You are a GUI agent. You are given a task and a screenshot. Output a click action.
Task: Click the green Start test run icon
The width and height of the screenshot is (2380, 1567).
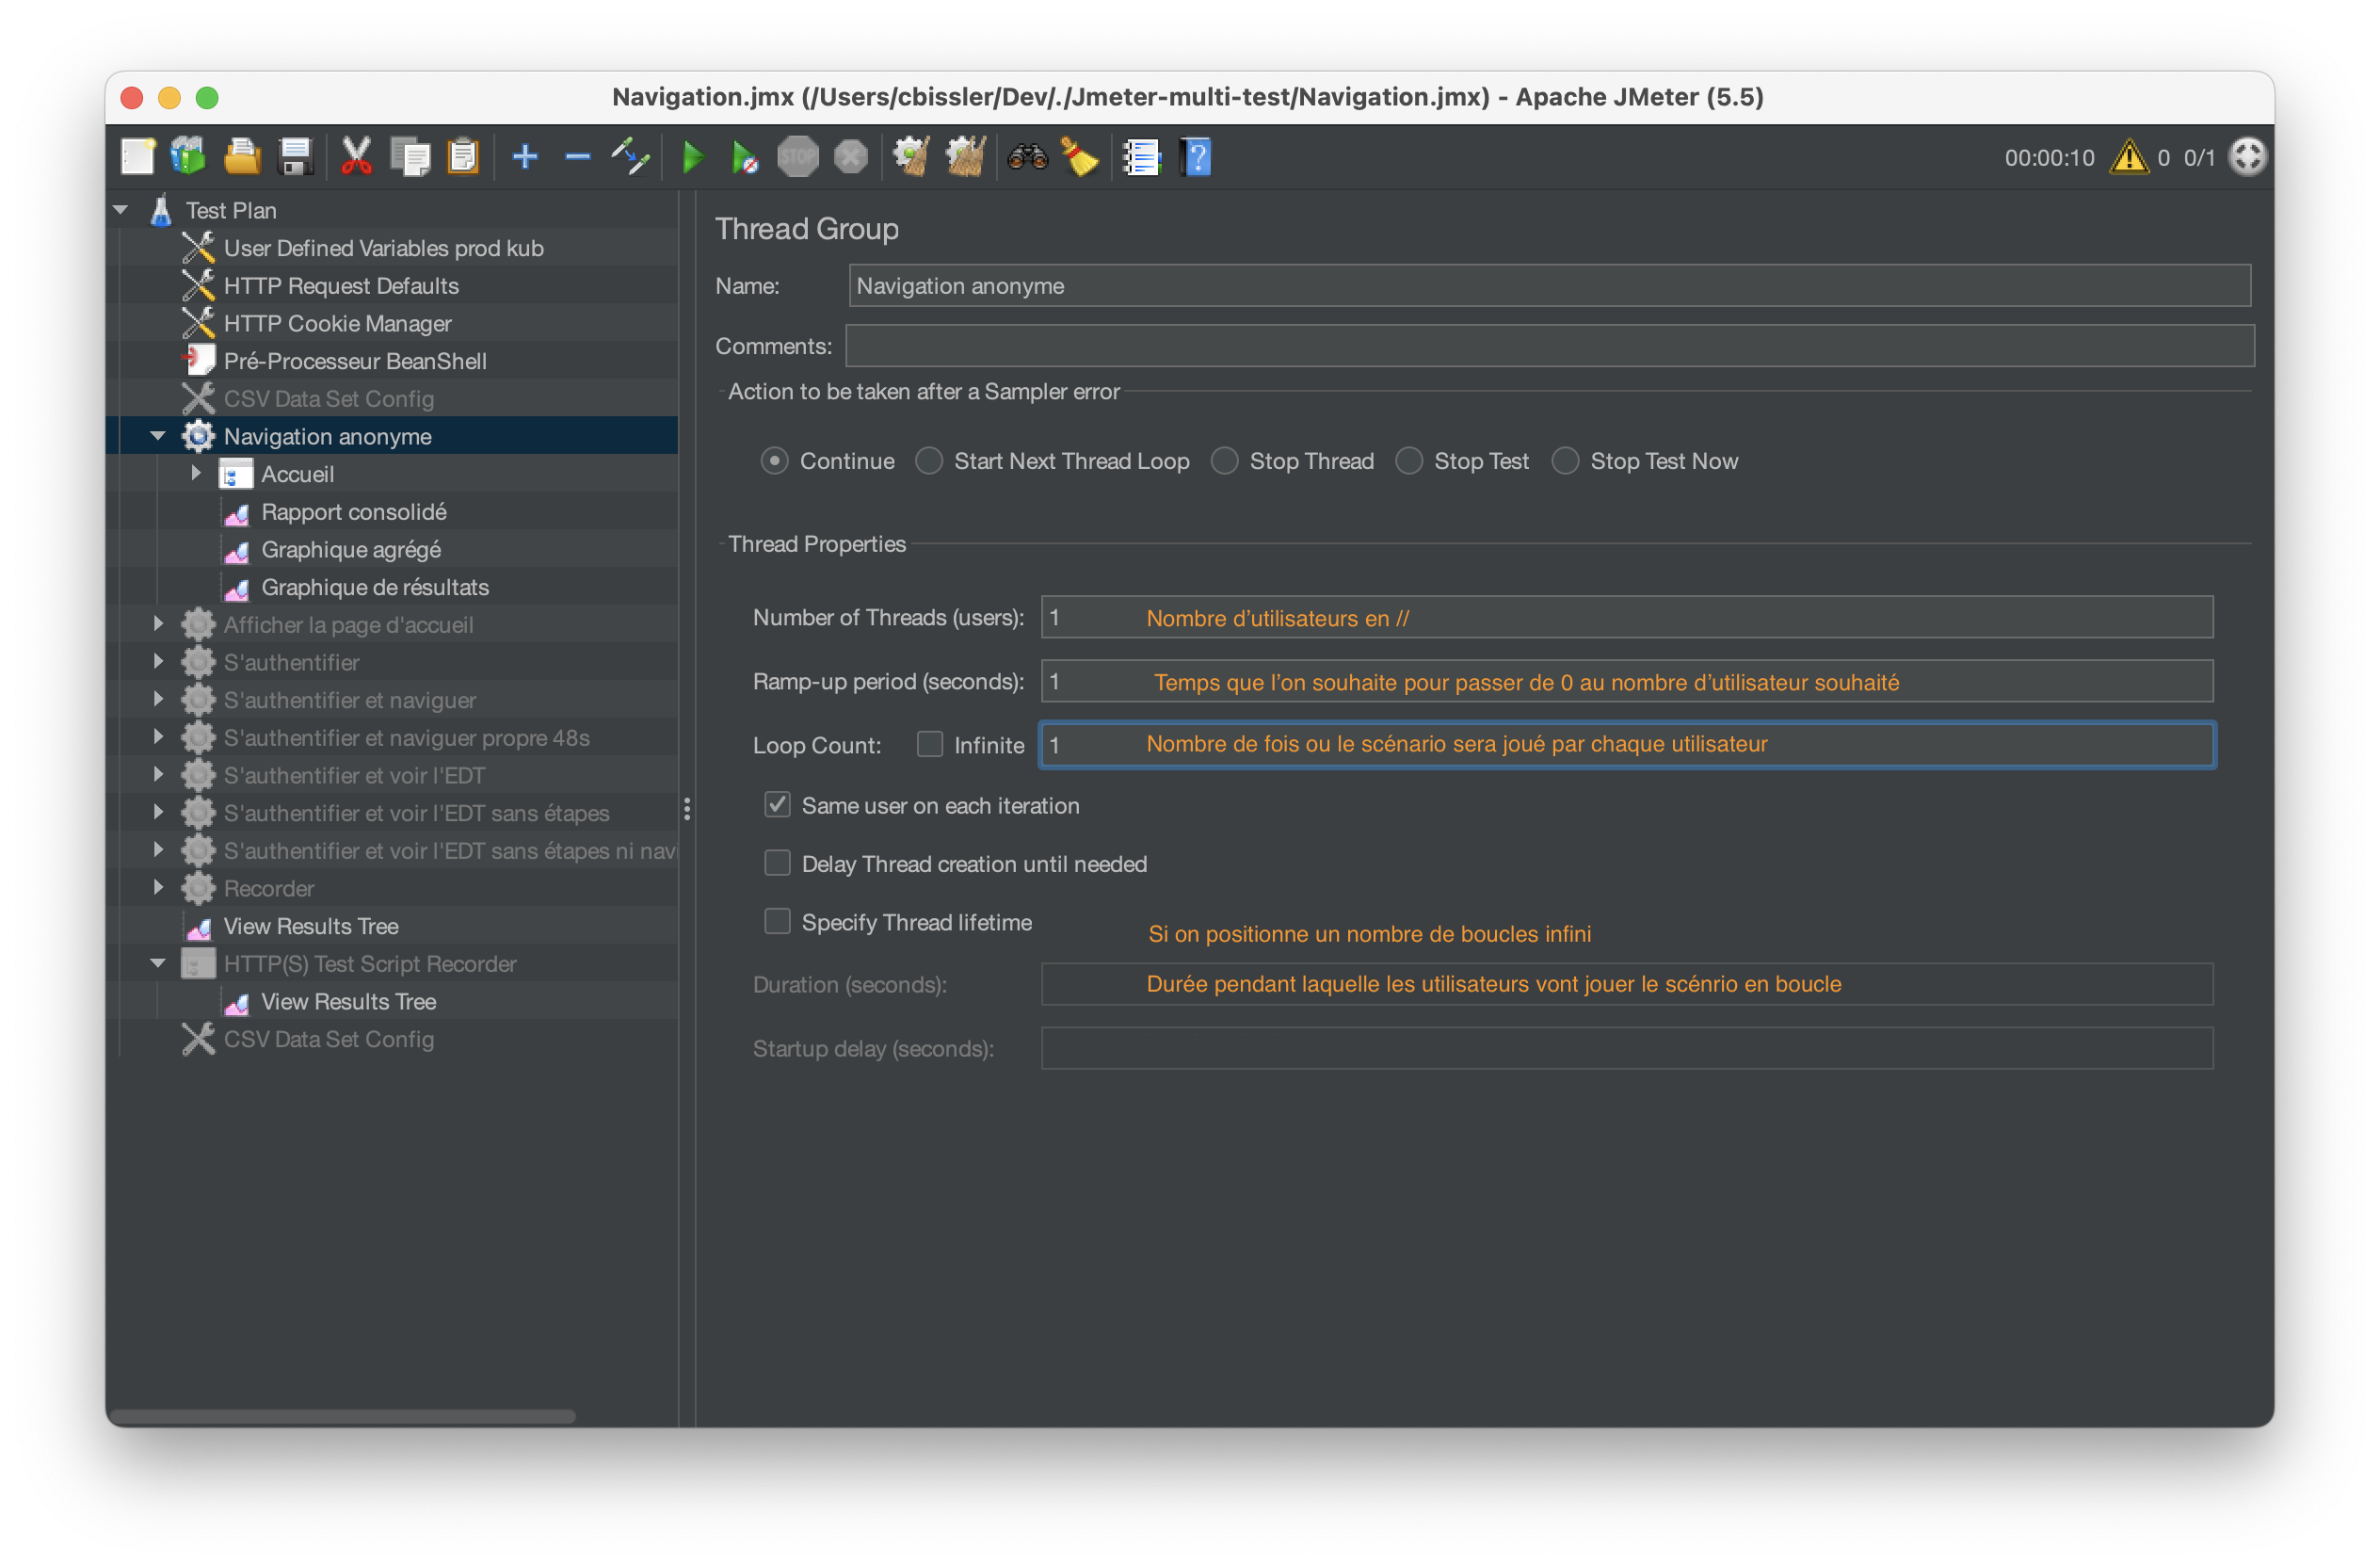[692, 157]
